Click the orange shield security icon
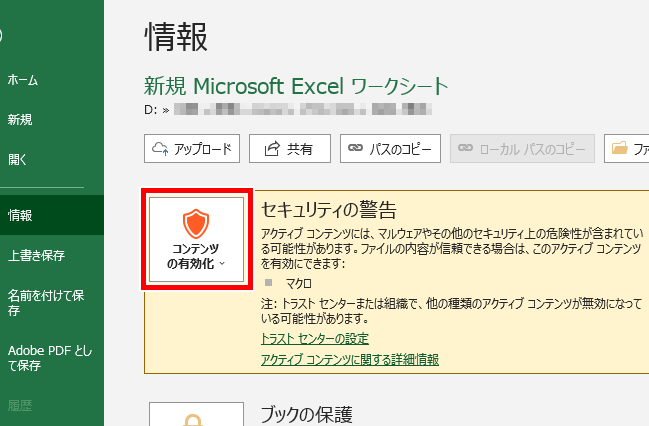 click(196, 224)
